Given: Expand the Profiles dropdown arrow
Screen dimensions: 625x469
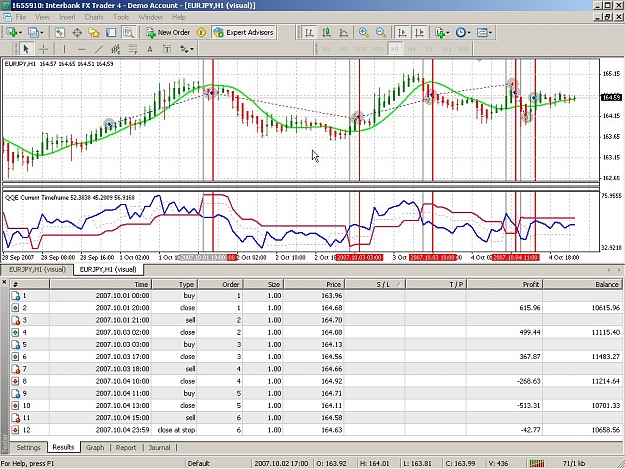Looking at the screenshot, I should click(42, 33).
